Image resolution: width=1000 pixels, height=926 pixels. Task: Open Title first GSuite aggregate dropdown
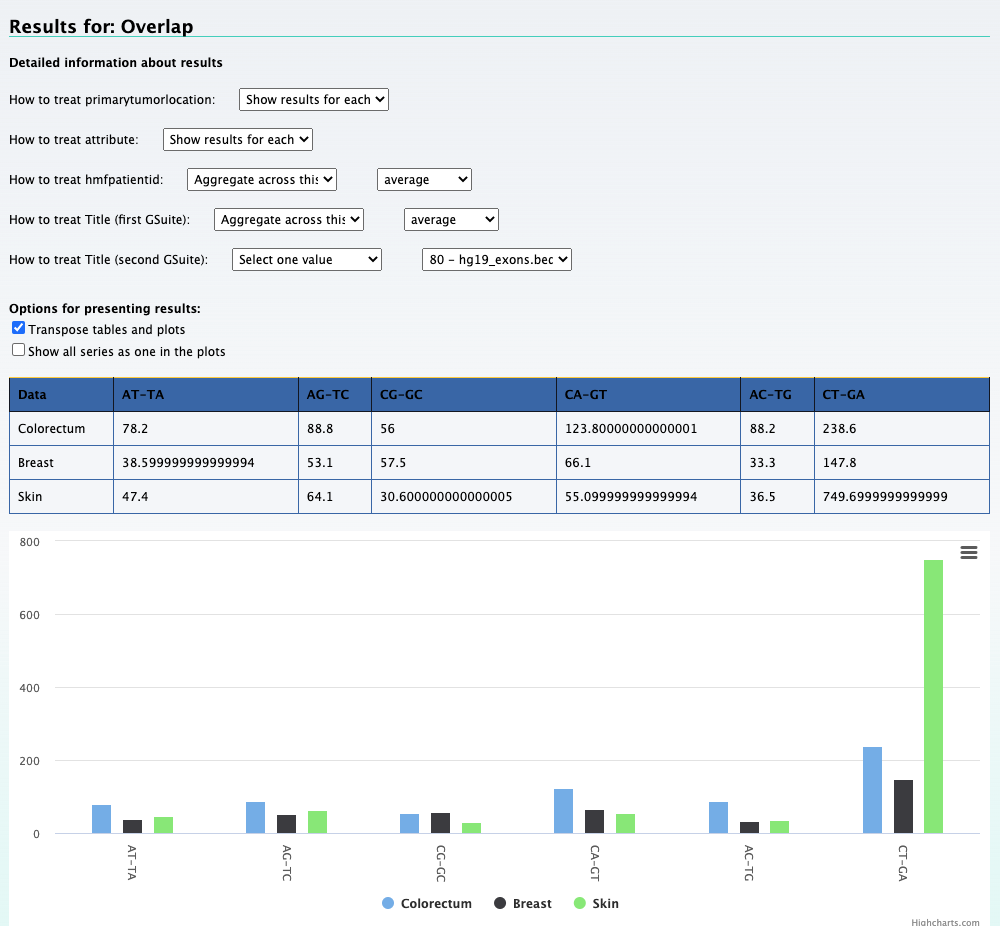289,220
